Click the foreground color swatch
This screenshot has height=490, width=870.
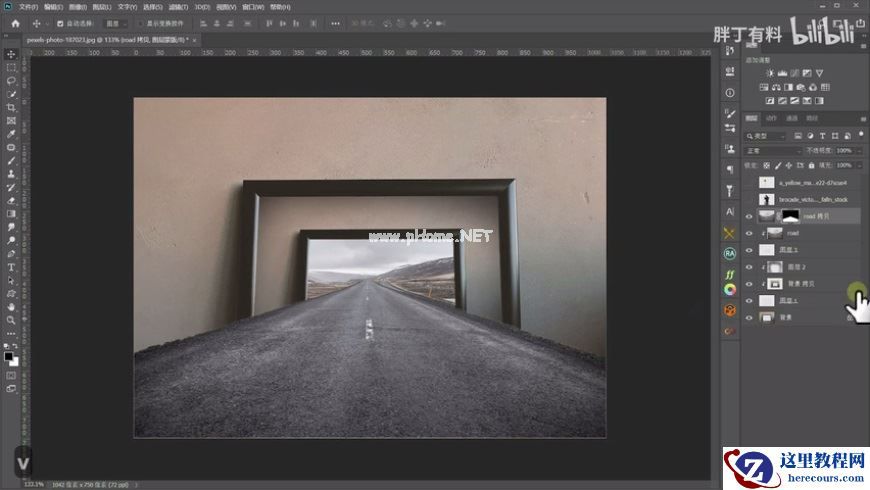click(x=8, y=357)
